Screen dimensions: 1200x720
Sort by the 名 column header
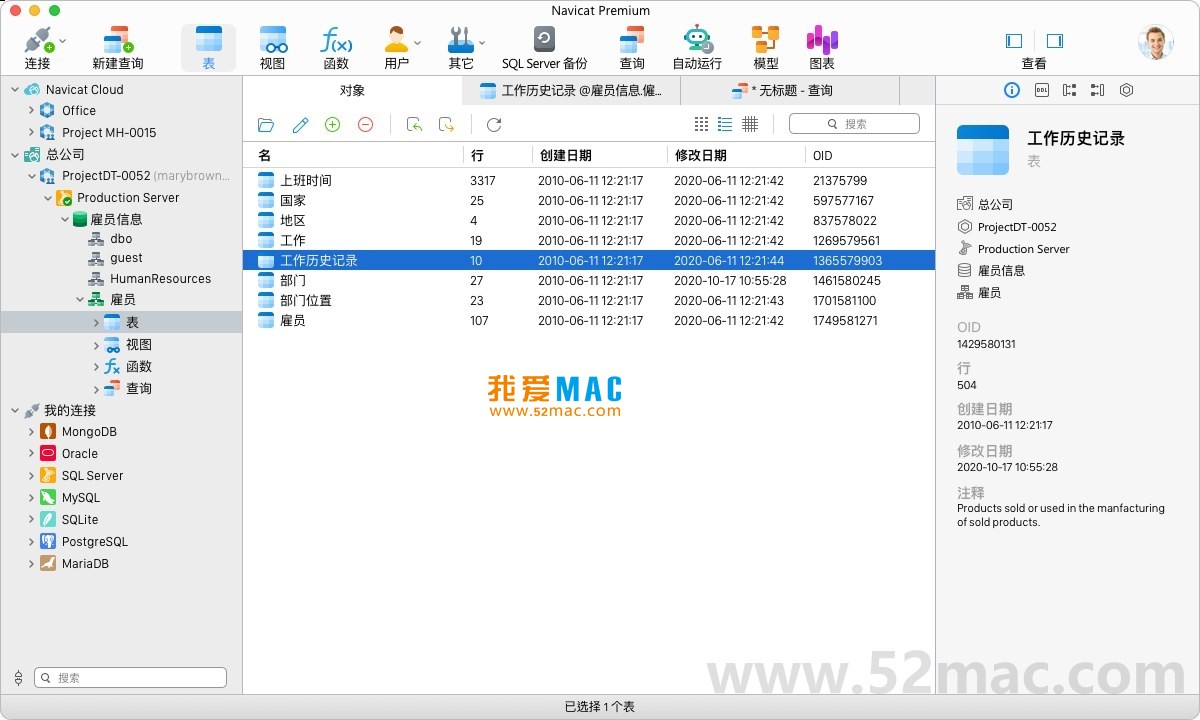[354, 155]
